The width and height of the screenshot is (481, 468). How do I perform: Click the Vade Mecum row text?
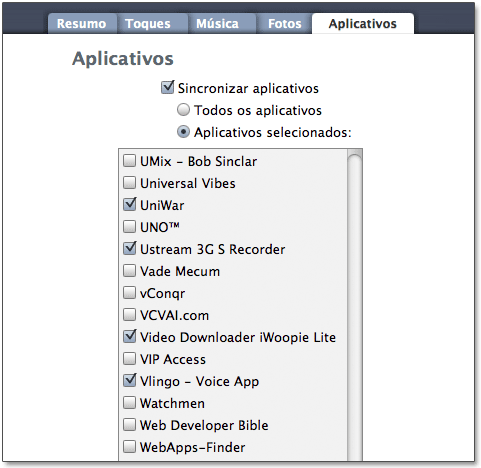coord(180,271)
